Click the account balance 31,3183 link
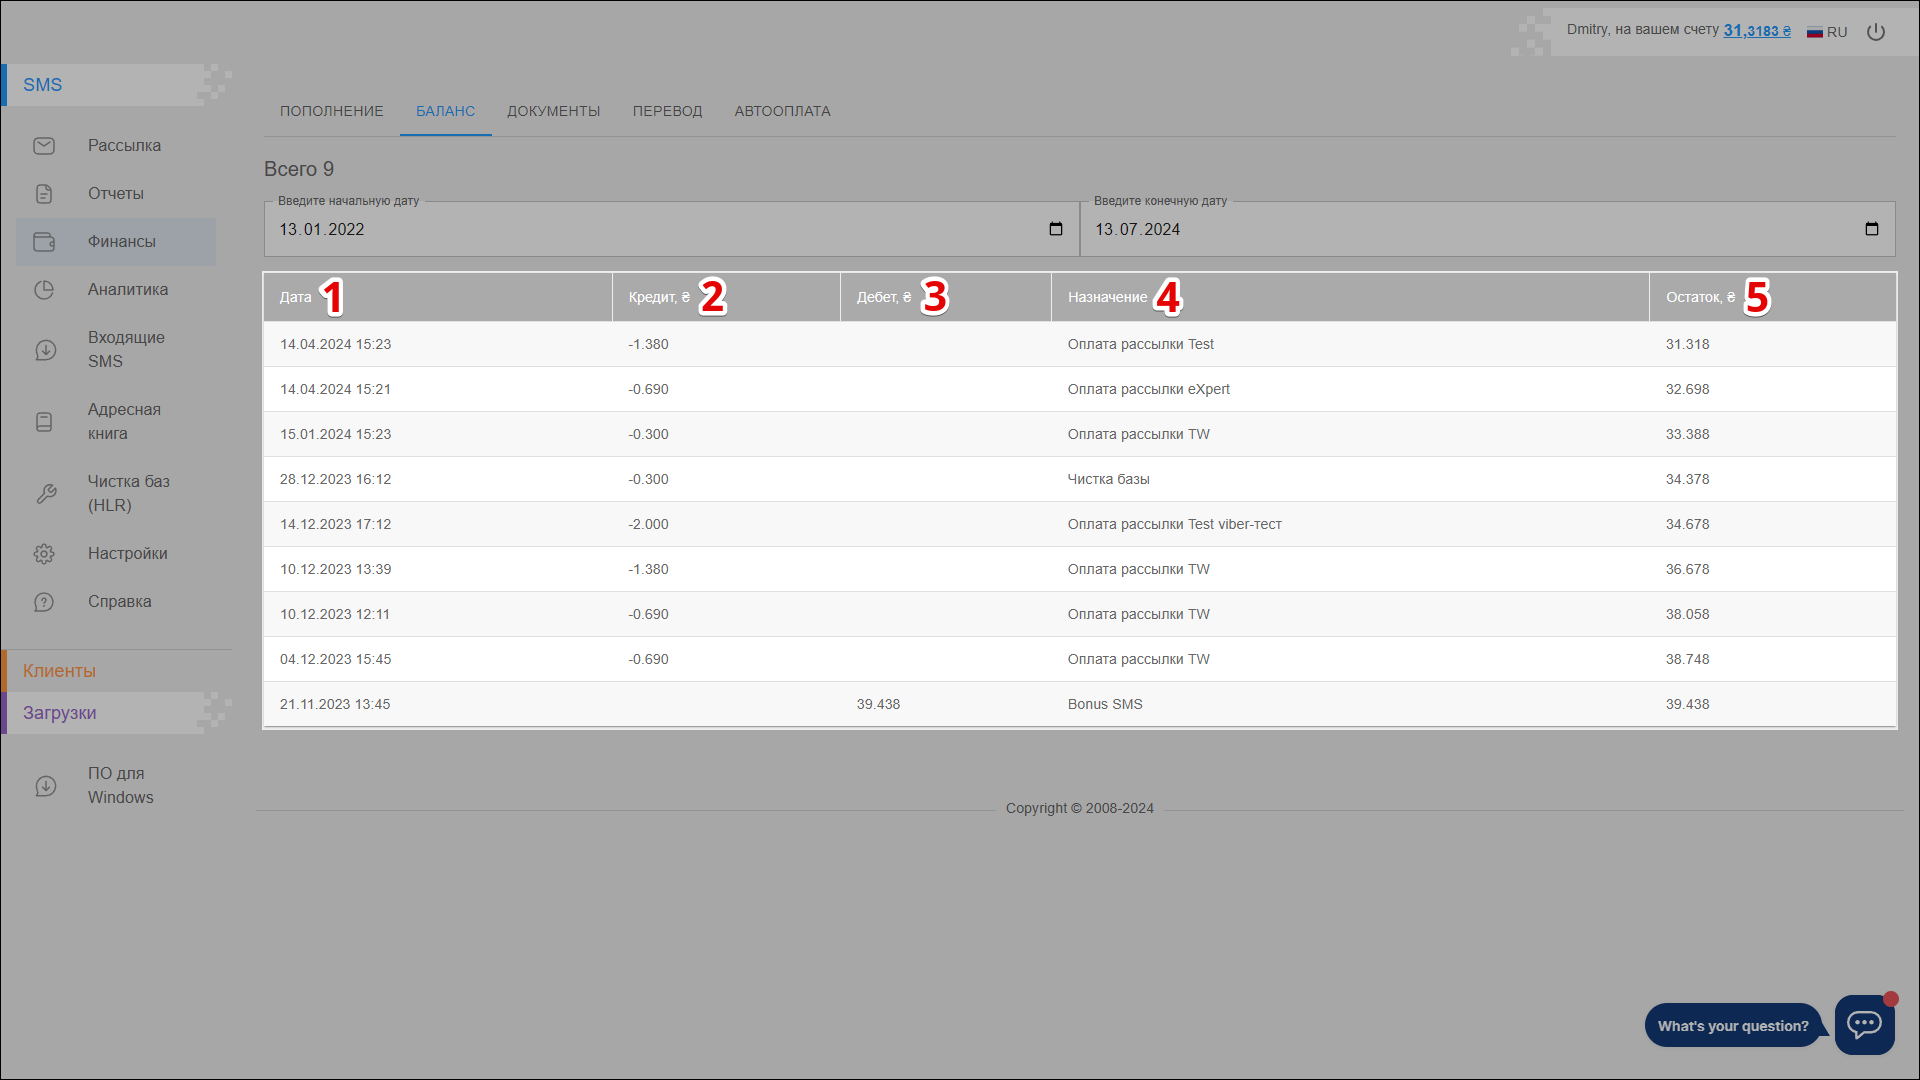The image size is (1920, 1080). pyautogui.click(x=1756, y=31)
